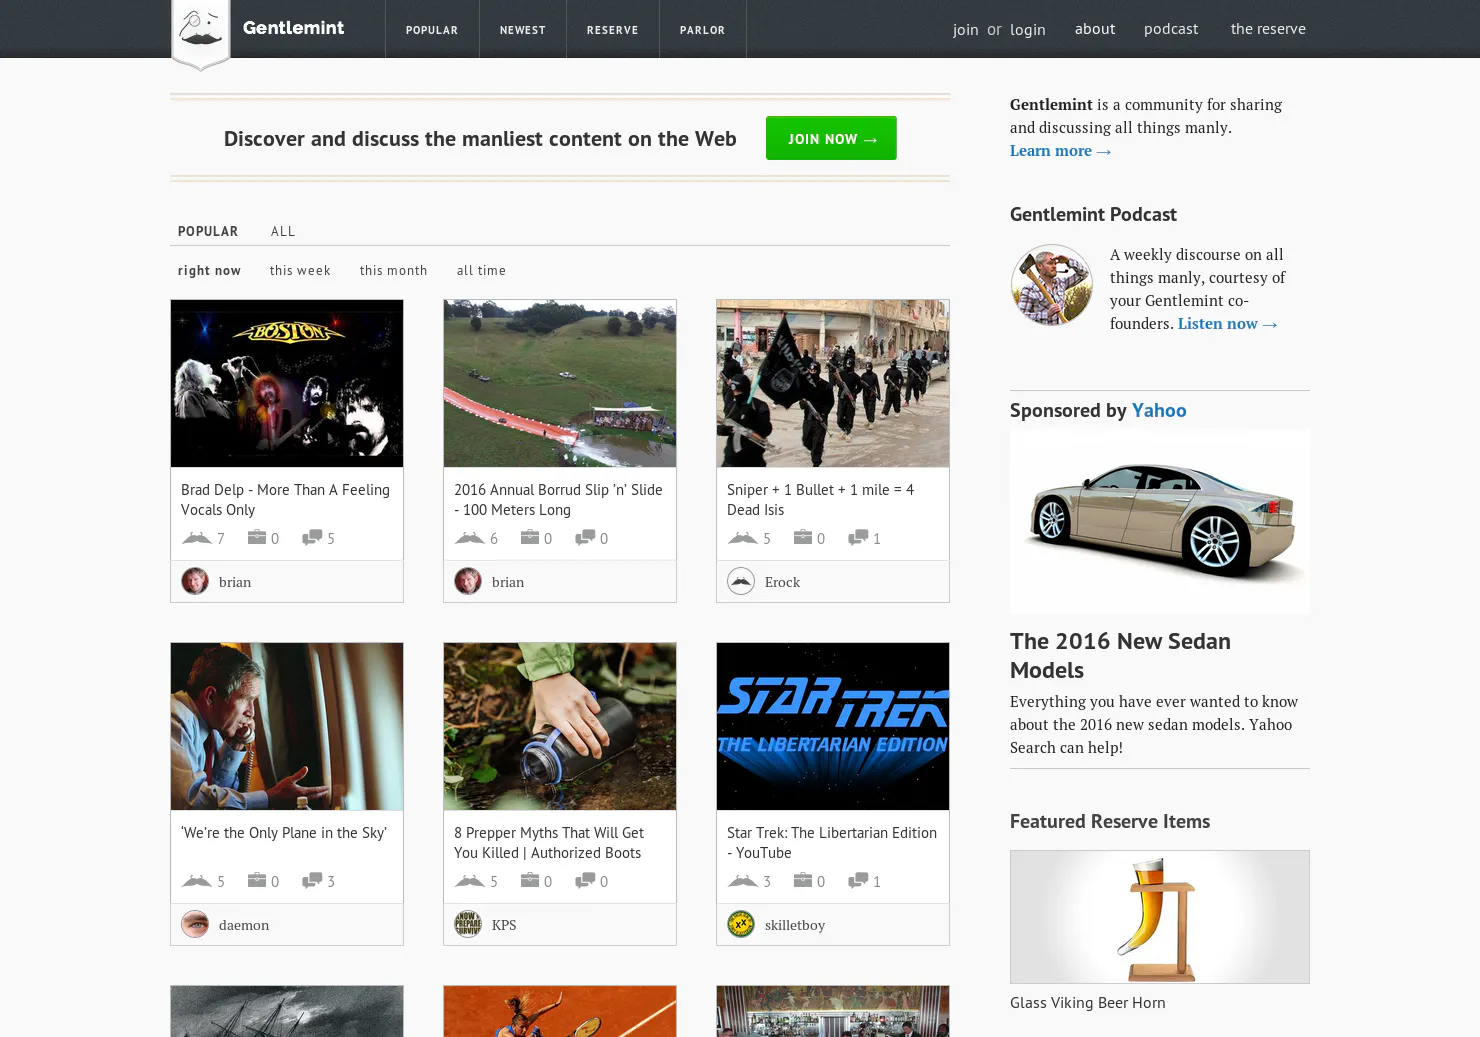This screenshot has height=1037, width=1480.
Task: Click skilletboy's avatar icon
Action: 741,924
